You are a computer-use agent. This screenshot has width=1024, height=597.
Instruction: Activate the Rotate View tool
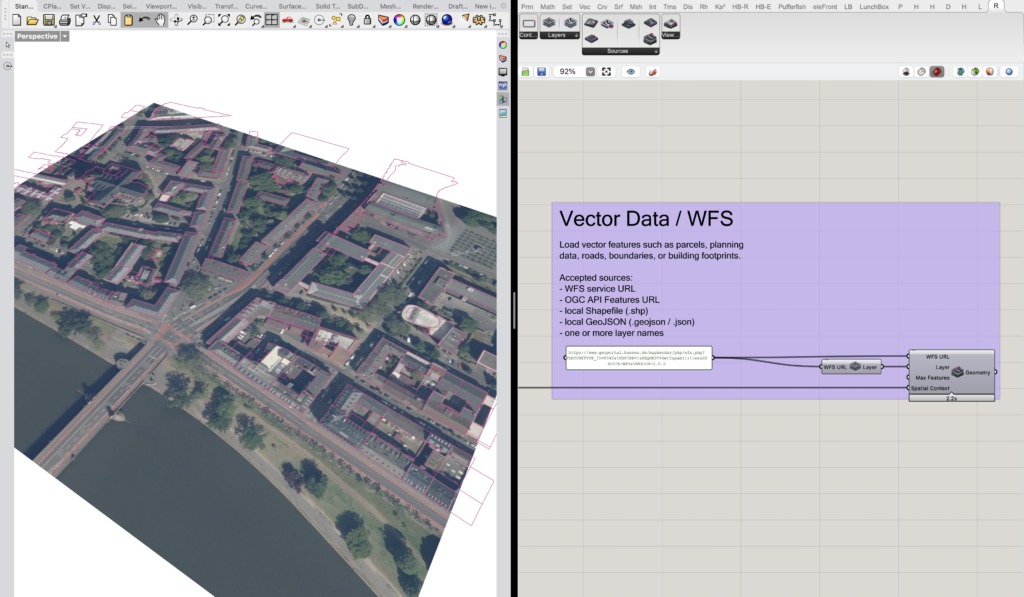(176, 20)
